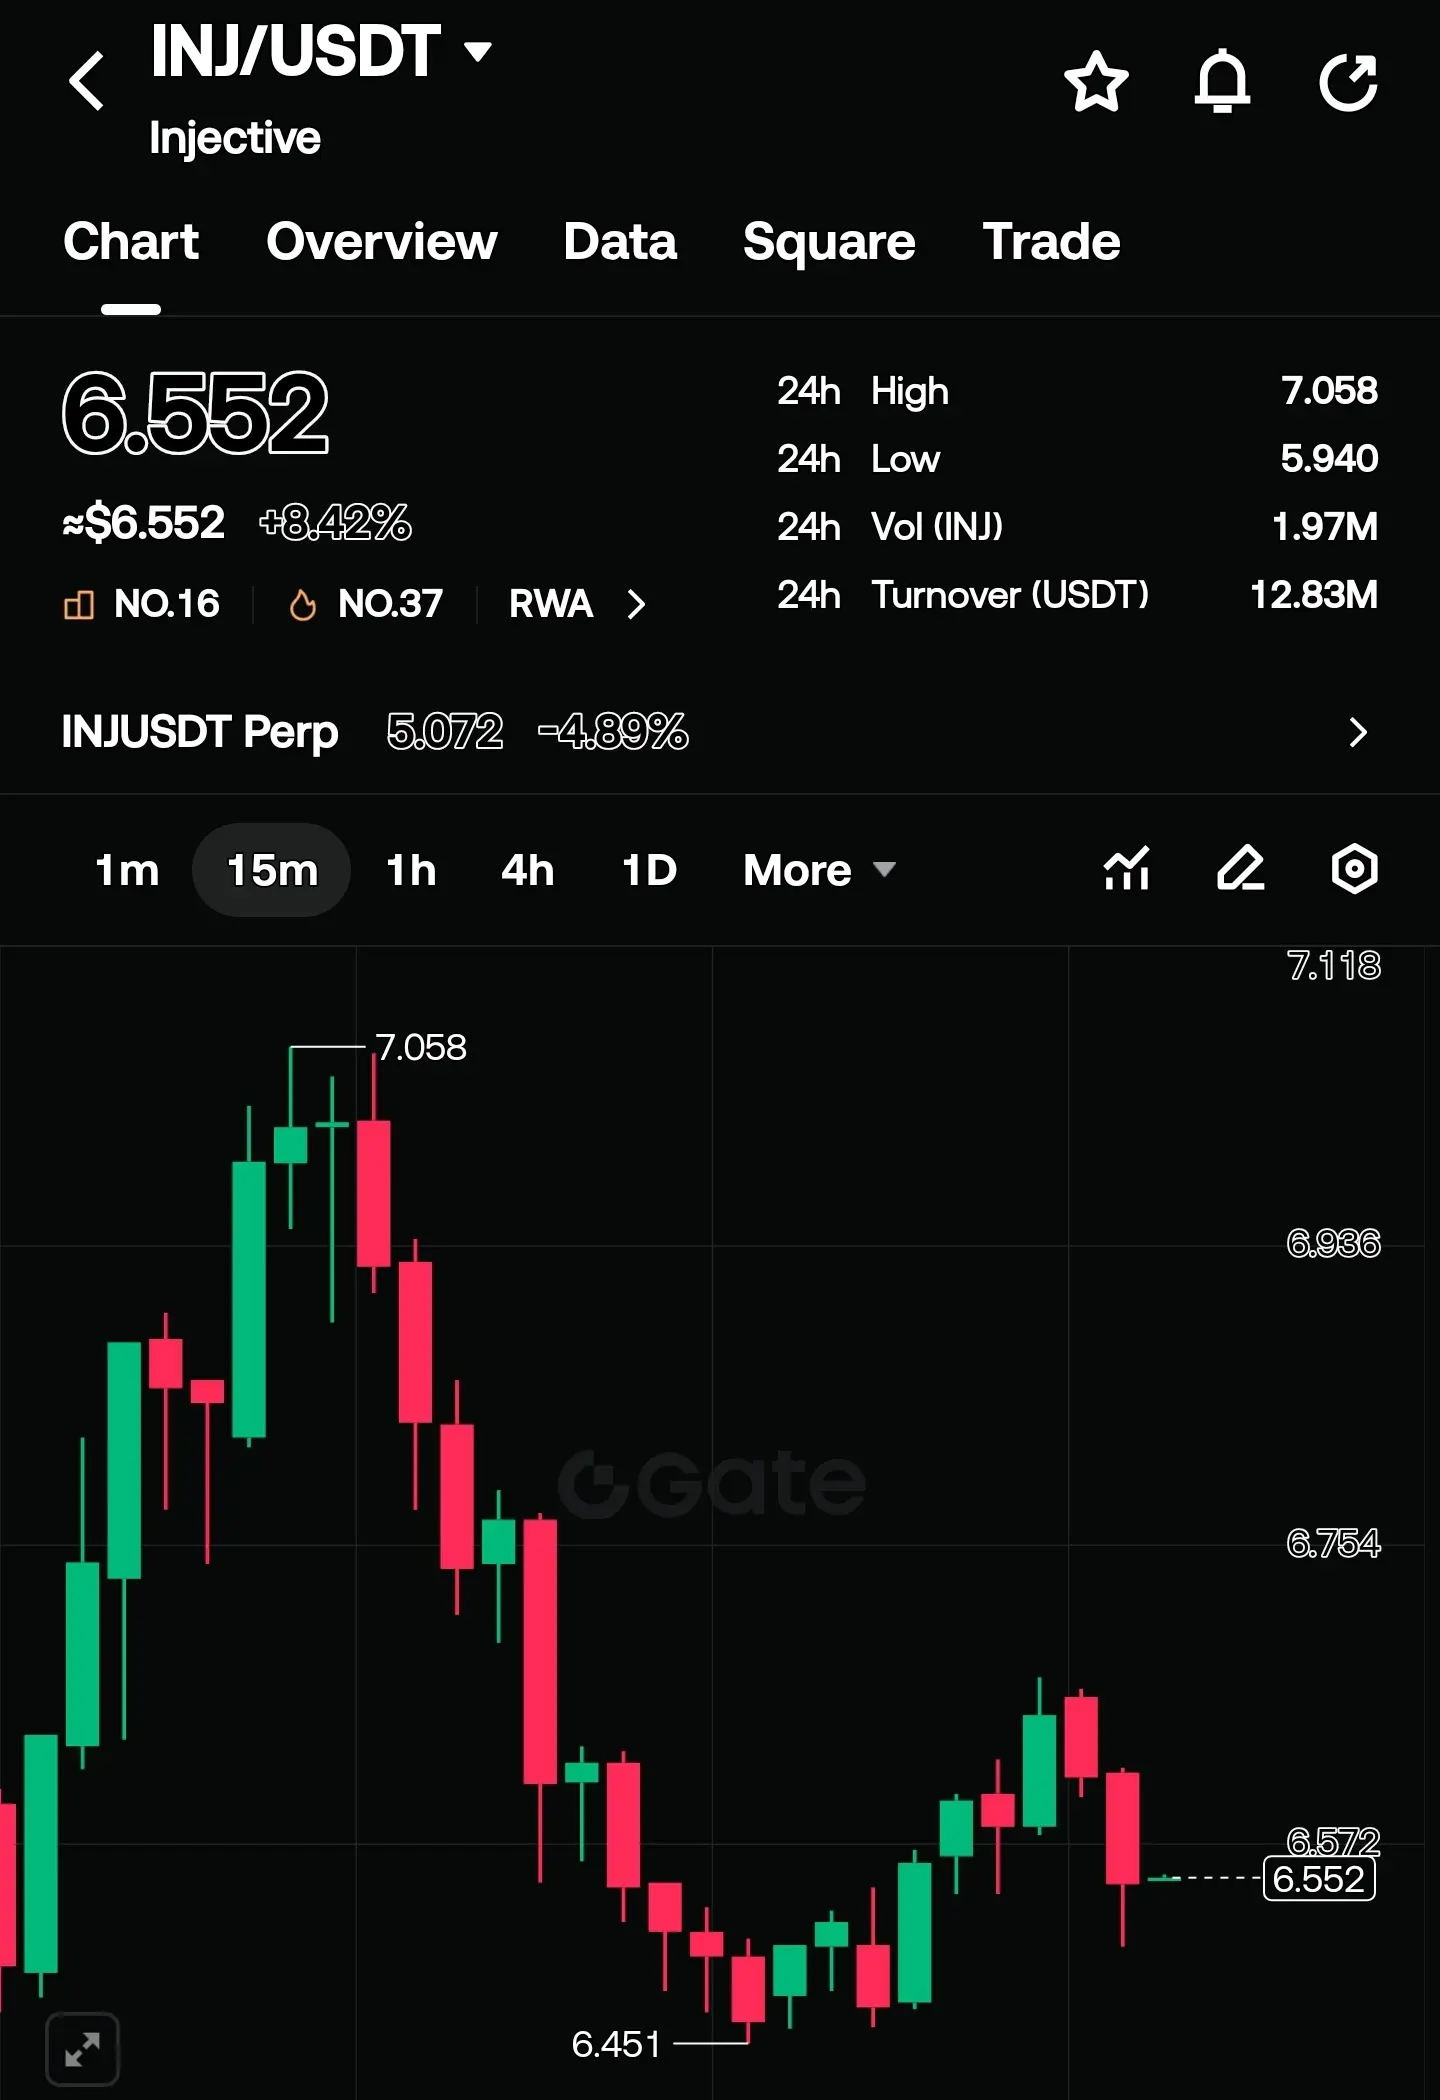Select the 4h timeframe

527,870
